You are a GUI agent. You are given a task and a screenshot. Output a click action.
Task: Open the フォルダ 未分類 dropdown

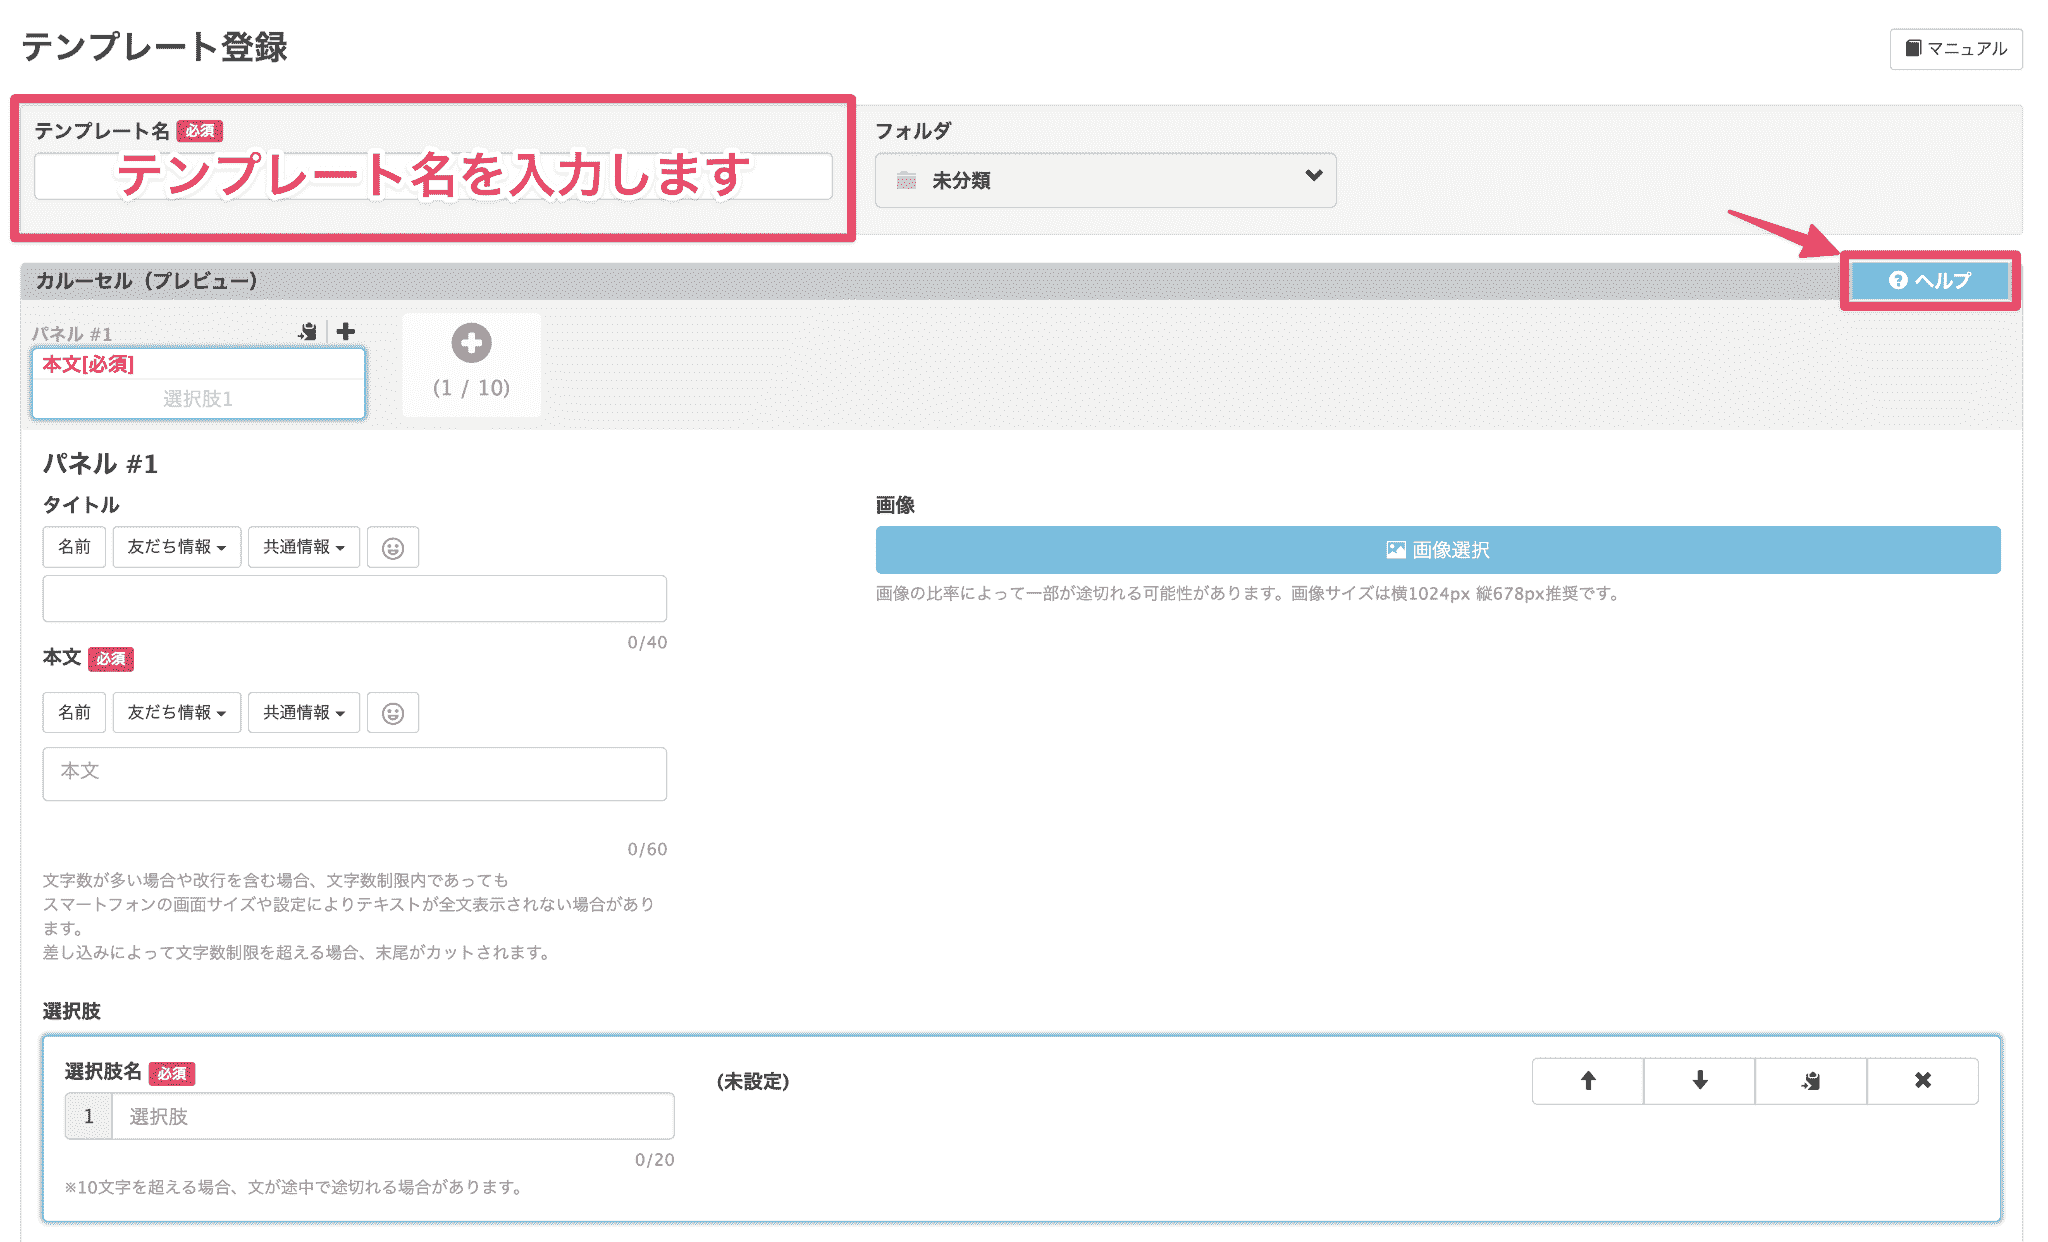[1105, 180]
